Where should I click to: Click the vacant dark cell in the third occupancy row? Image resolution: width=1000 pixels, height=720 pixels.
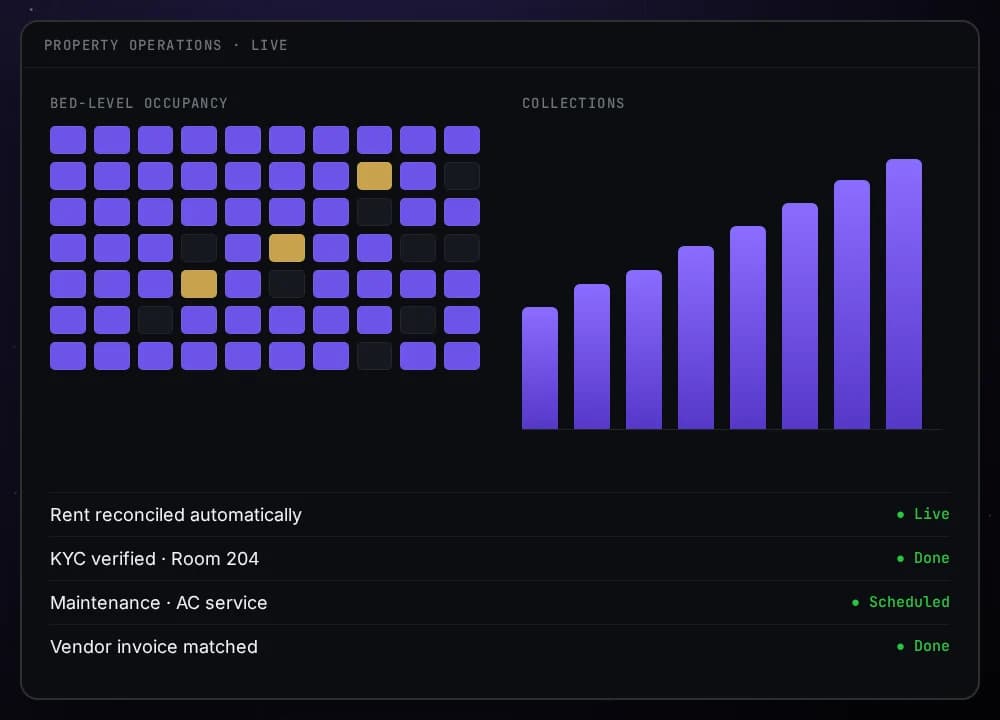(x=374, y=212)
